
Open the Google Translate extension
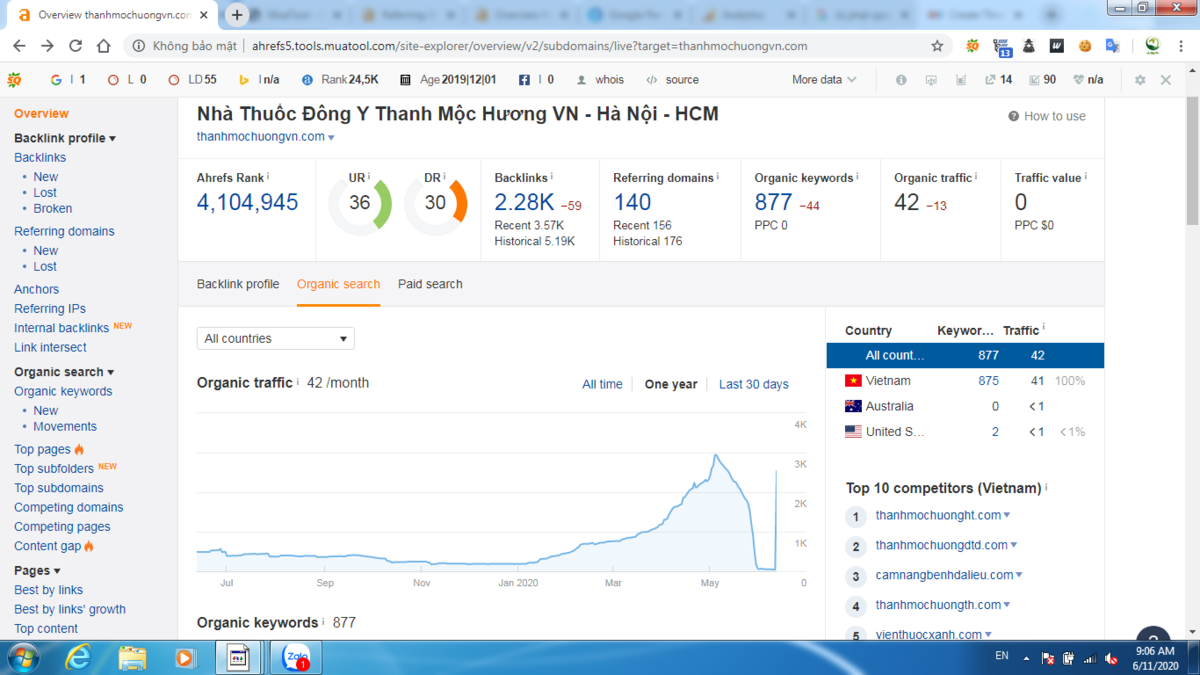click(1112, 46)
